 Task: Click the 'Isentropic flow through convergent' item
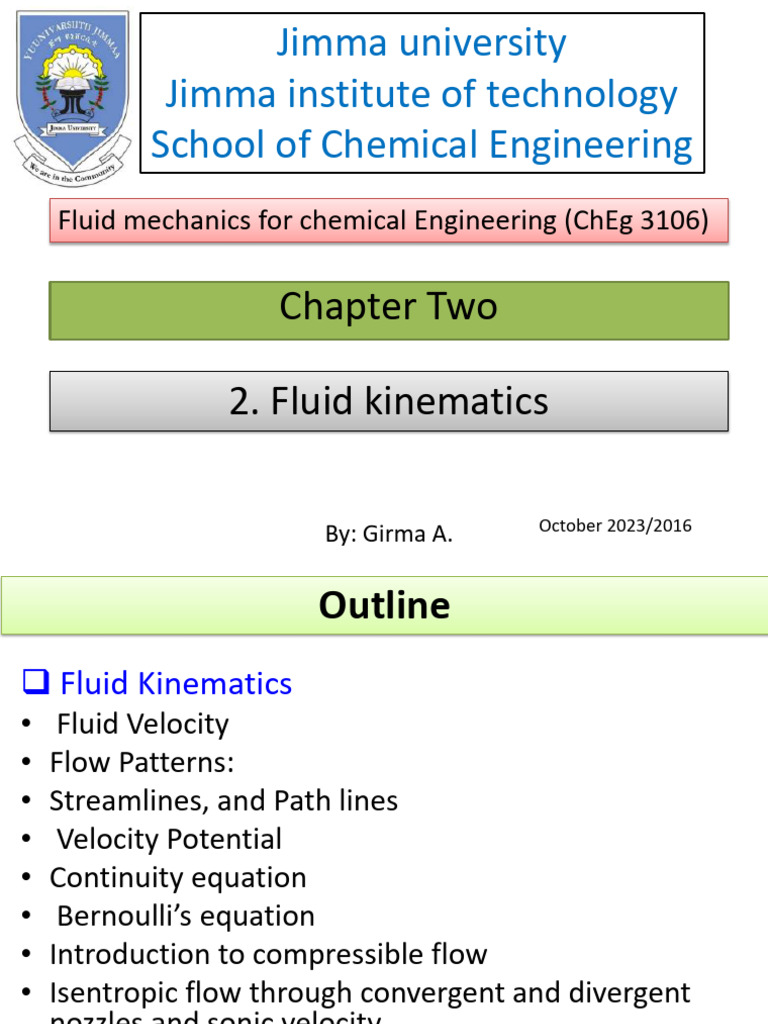370,993
